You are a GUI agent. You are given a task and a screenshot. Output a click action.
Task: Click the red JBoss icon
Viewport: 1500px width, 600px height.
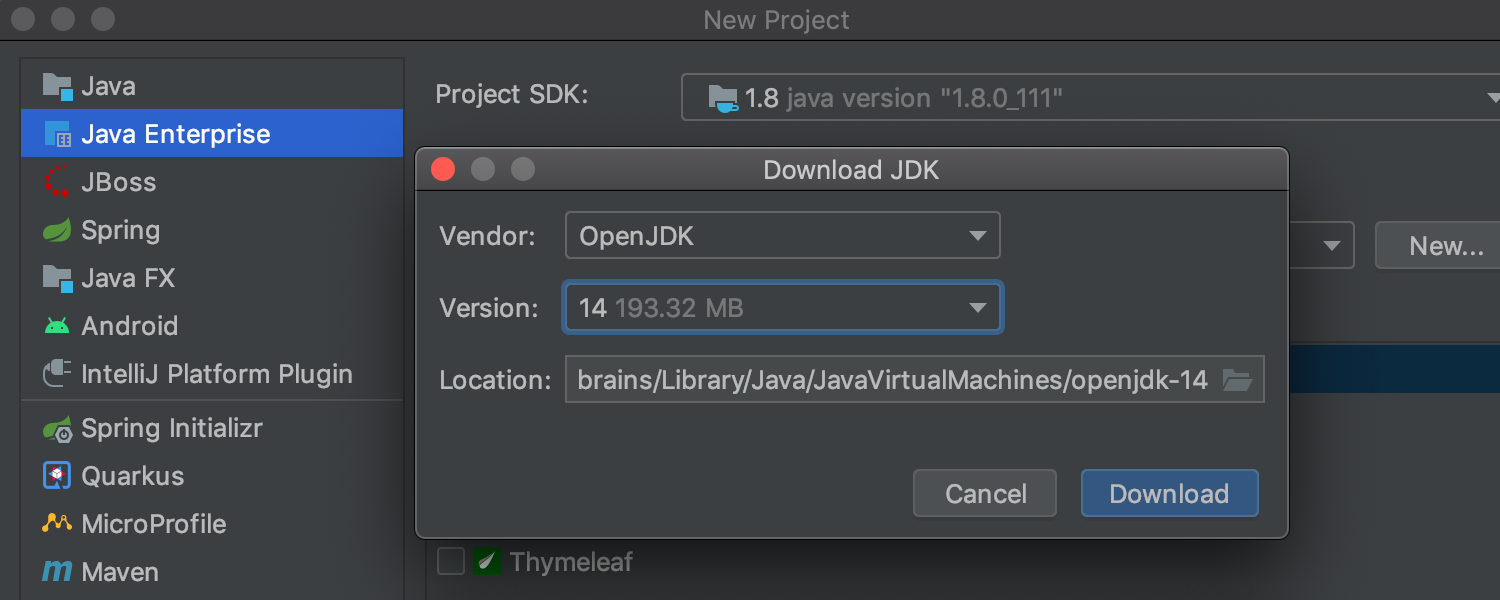click(58, 182)
